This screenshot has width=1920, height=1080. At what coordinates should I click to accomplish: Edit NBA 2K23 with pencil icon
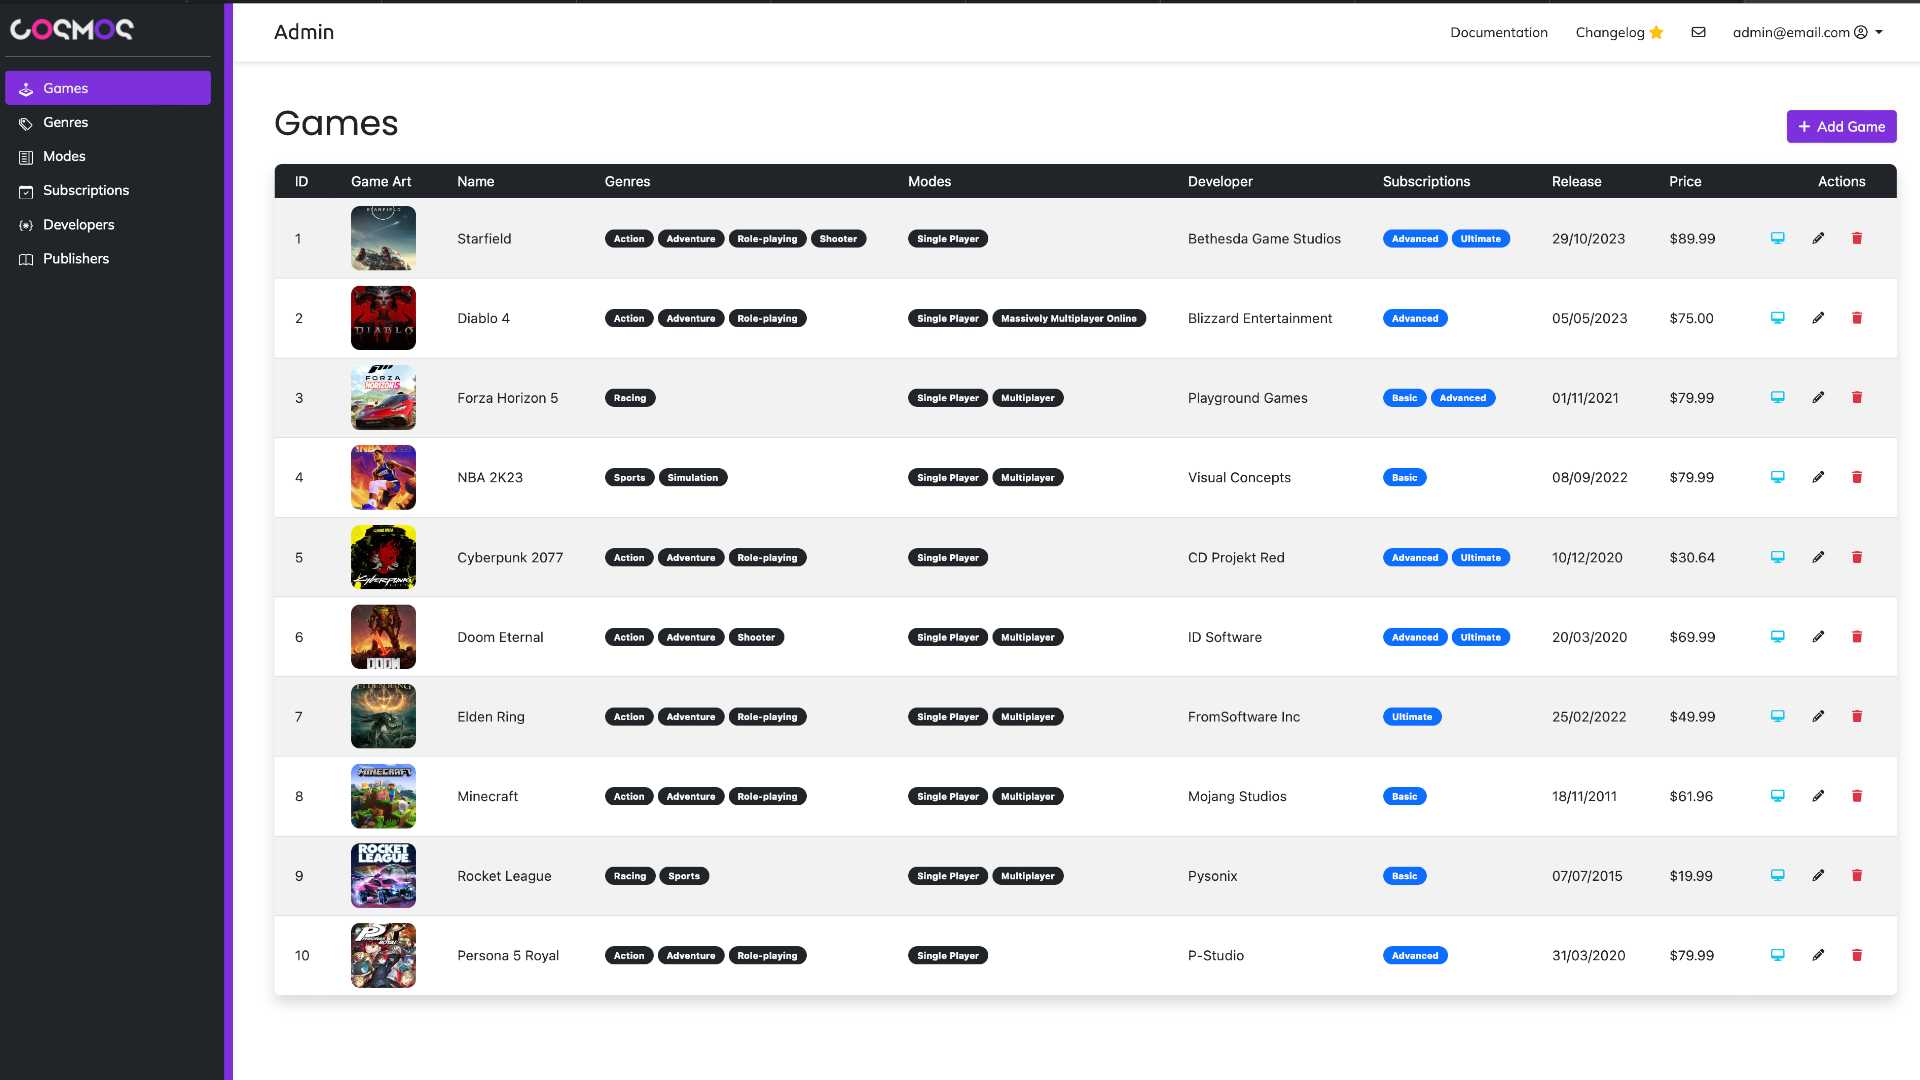pos(1818,477)
